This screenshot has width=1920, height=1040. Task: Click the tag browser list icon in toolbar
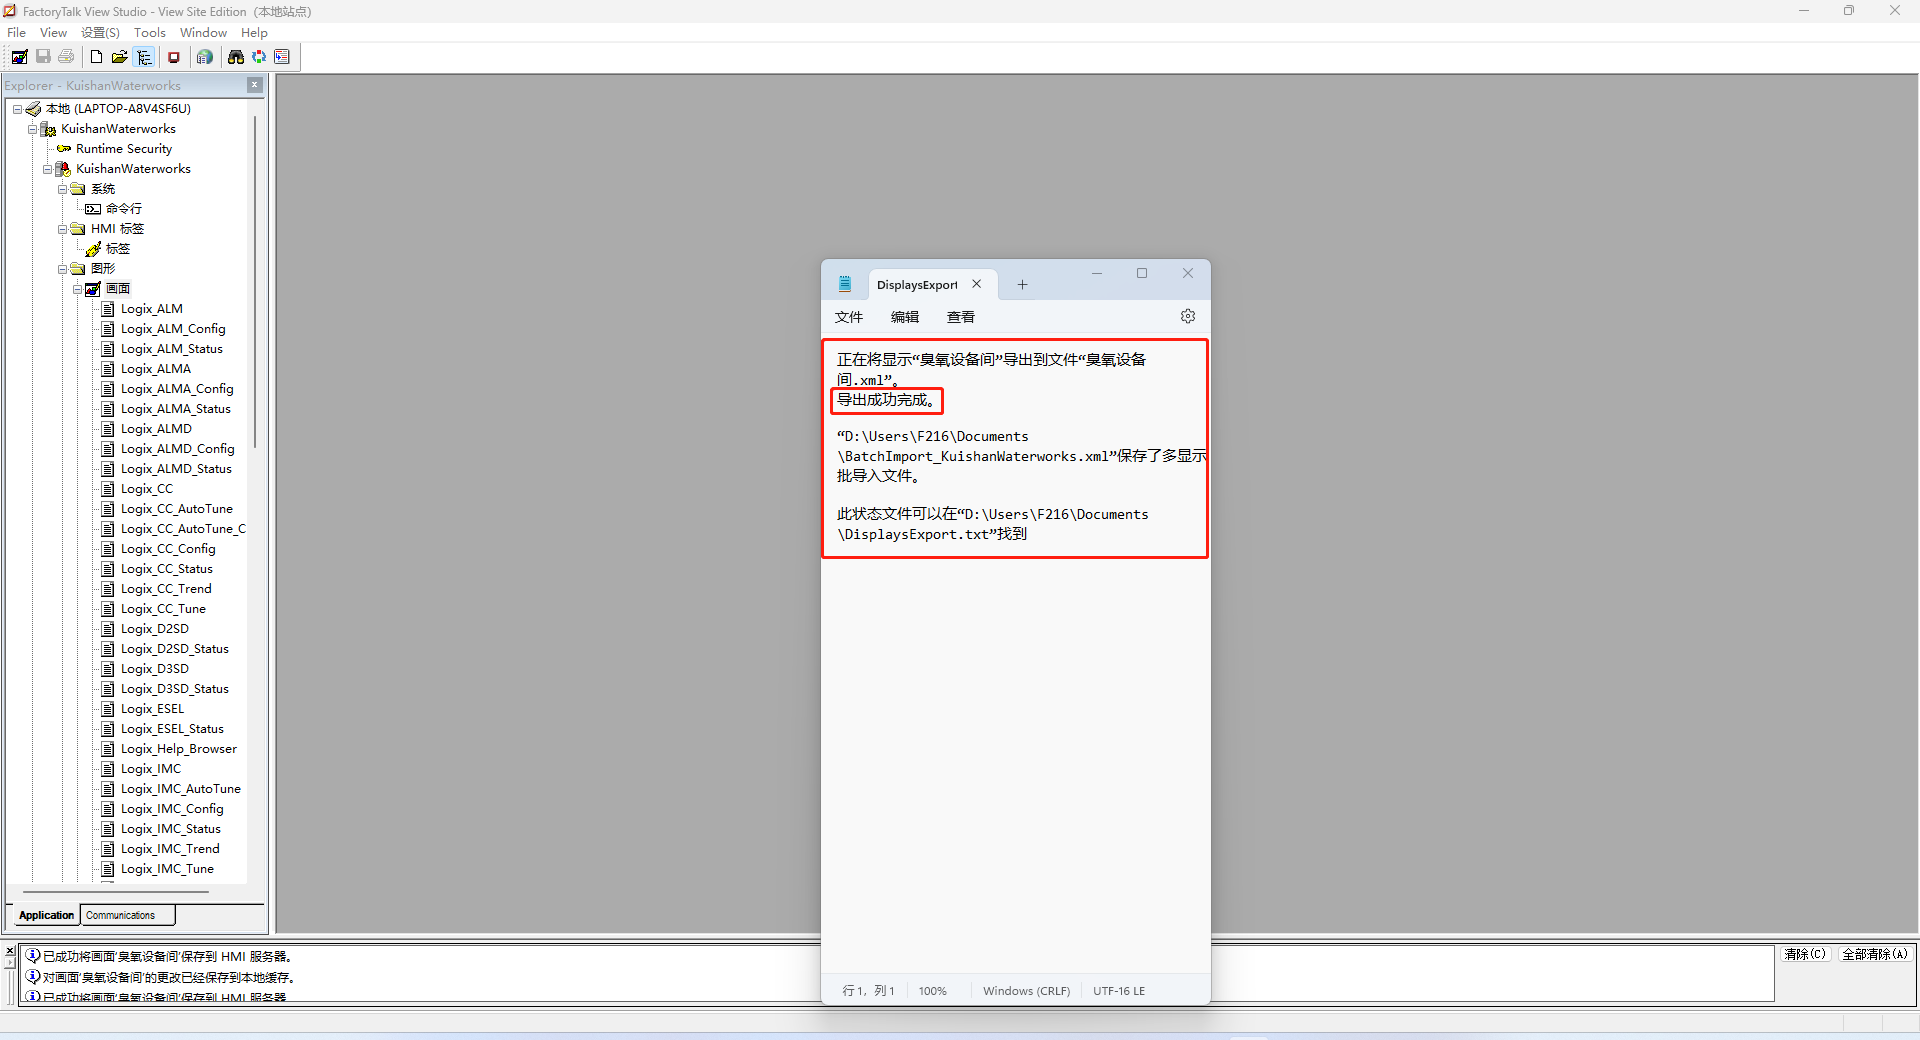[282, 57]
